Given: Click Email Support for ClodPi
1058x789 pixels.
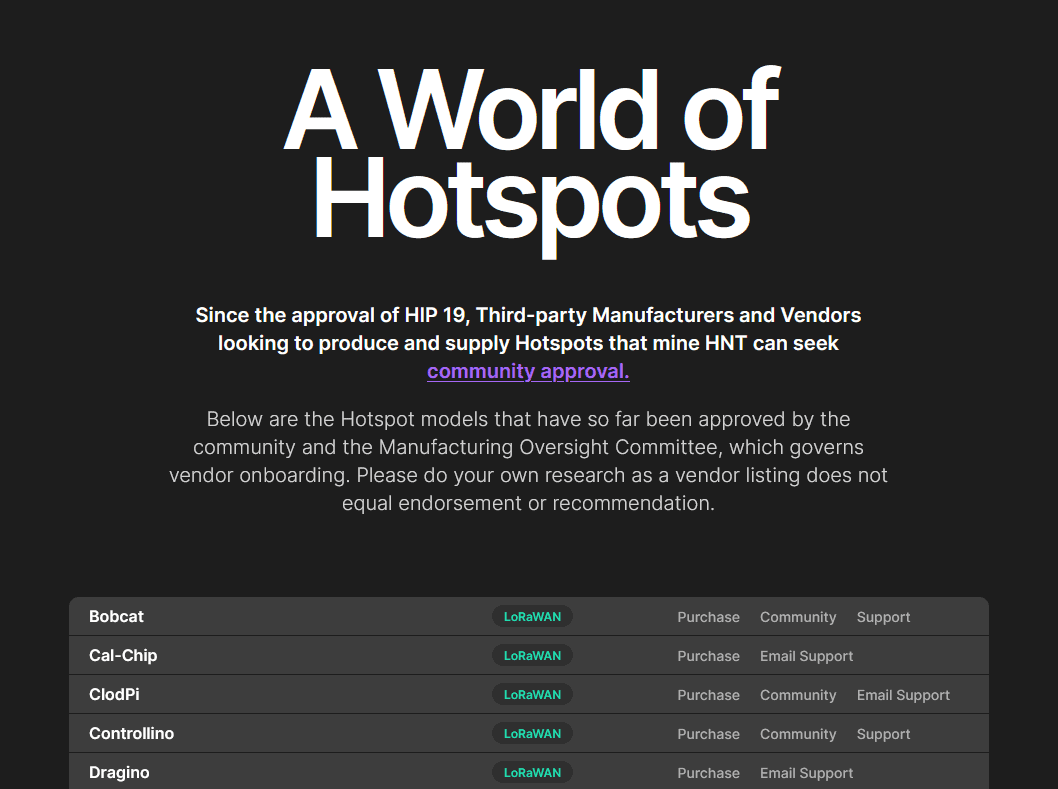Looking at the screenshot, I should coord(903,695).
